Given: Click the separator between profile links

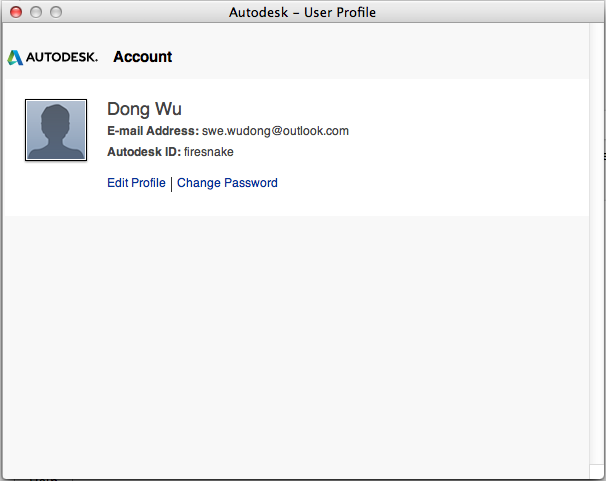Looking at the screenshot, I should point(171,183).
